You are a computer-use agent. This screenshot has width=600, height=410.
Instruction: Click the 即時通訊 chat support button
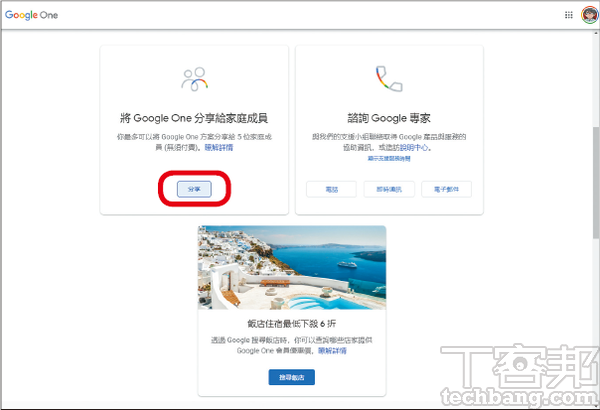click(389, 189)
